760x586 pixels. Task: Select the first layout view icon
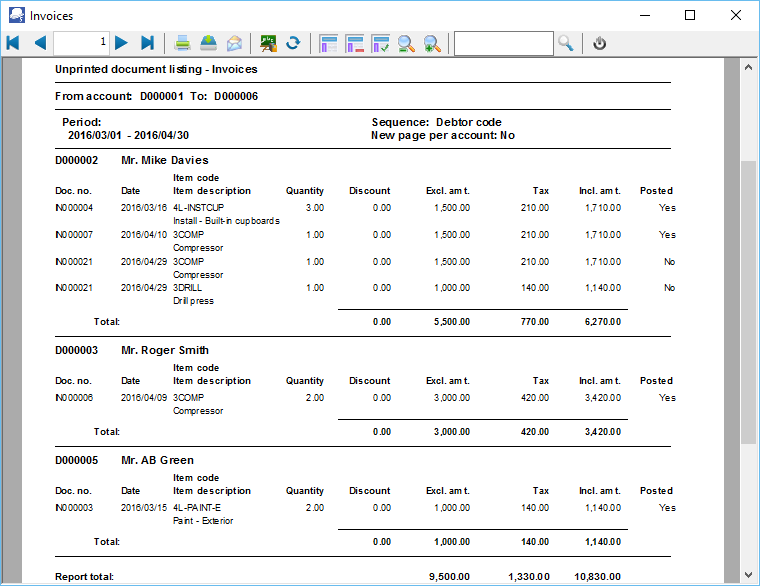(329, 43)
